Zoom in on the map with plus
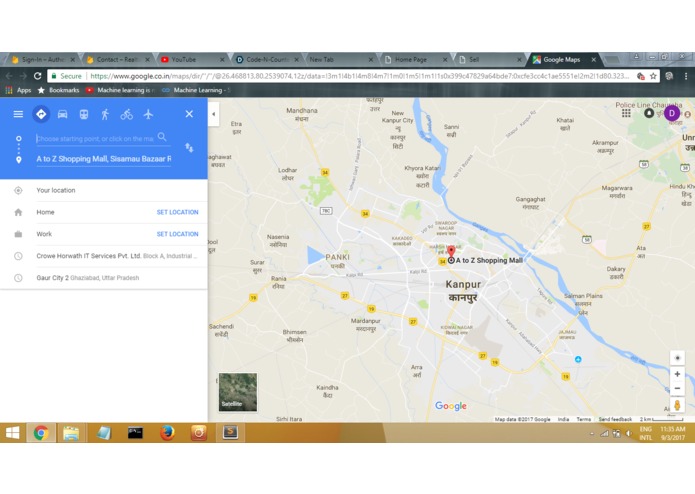695x494 pixels. click(677, 374)
